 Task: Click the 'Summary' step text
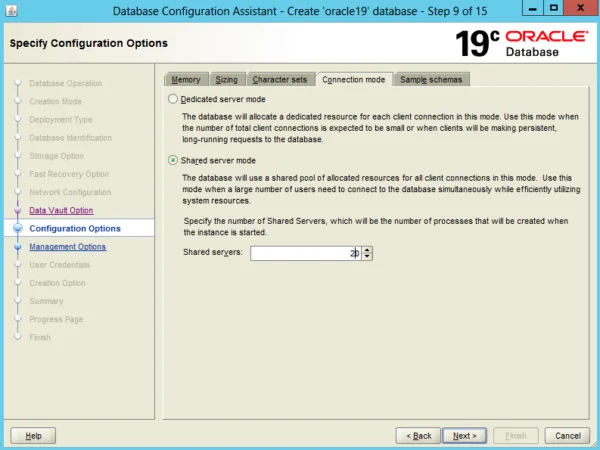pos(46,301)
